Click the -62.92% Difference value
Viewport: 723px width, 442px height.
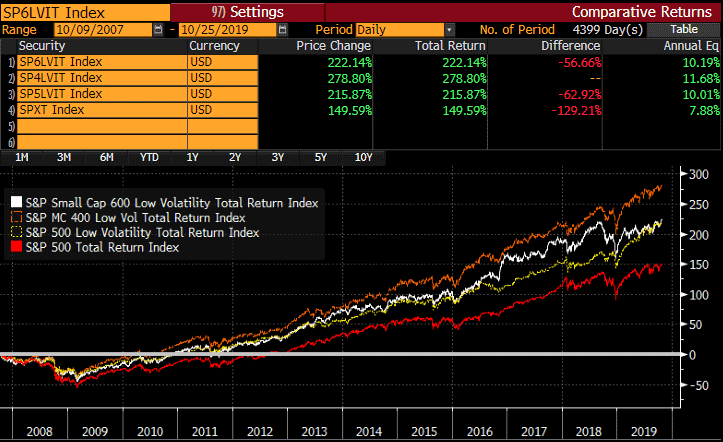[580, 94]
